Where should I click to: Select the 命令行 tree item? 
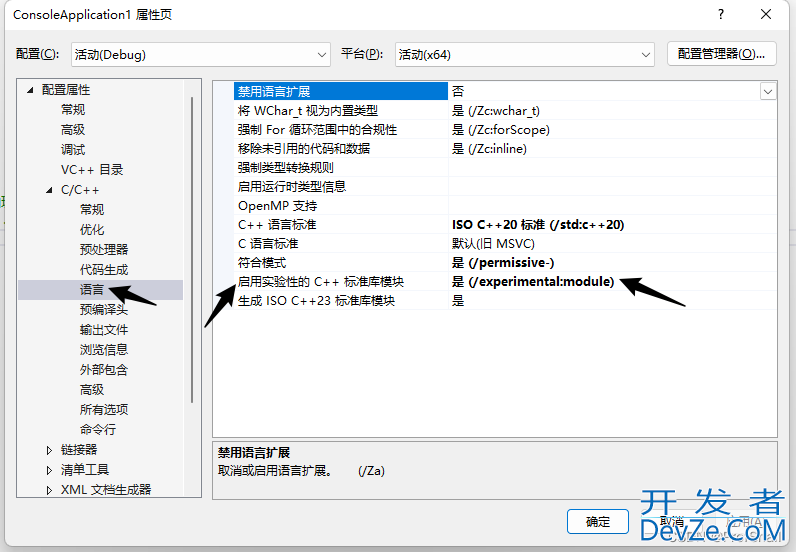coord(98,430)
